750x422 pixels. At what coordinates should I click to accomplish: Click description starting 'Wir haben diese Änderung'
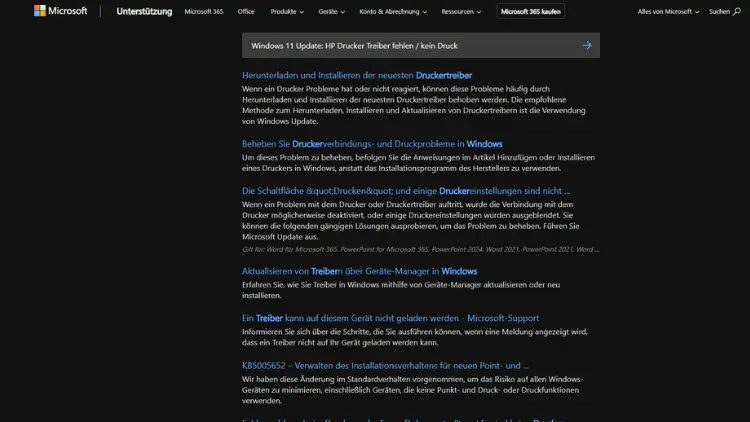coord(412,390)
